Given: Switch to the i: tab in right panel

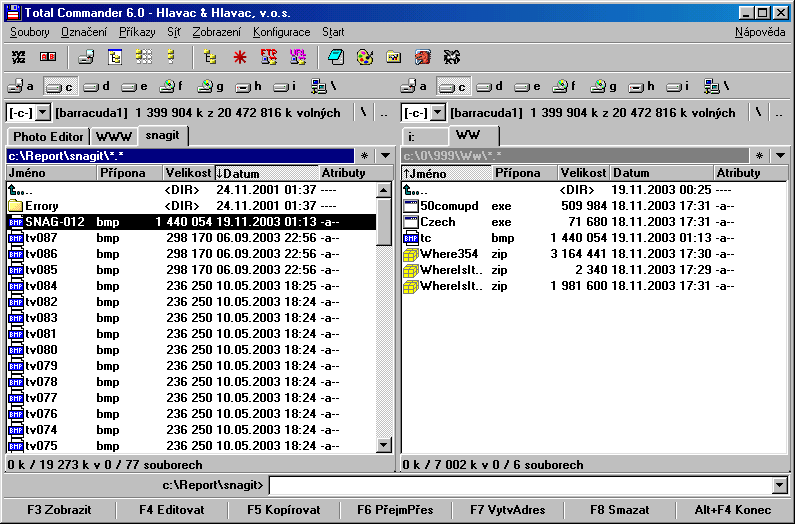Looking at the screenshot, I should [425, 136].
